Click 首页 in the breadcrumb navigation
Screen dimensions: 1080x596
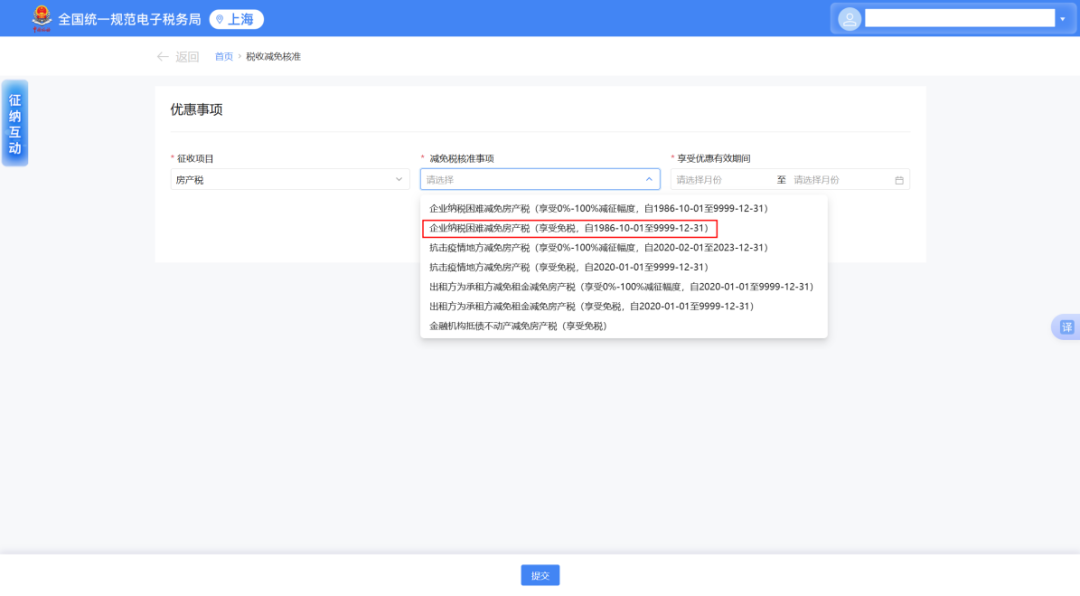click(223, 56)
